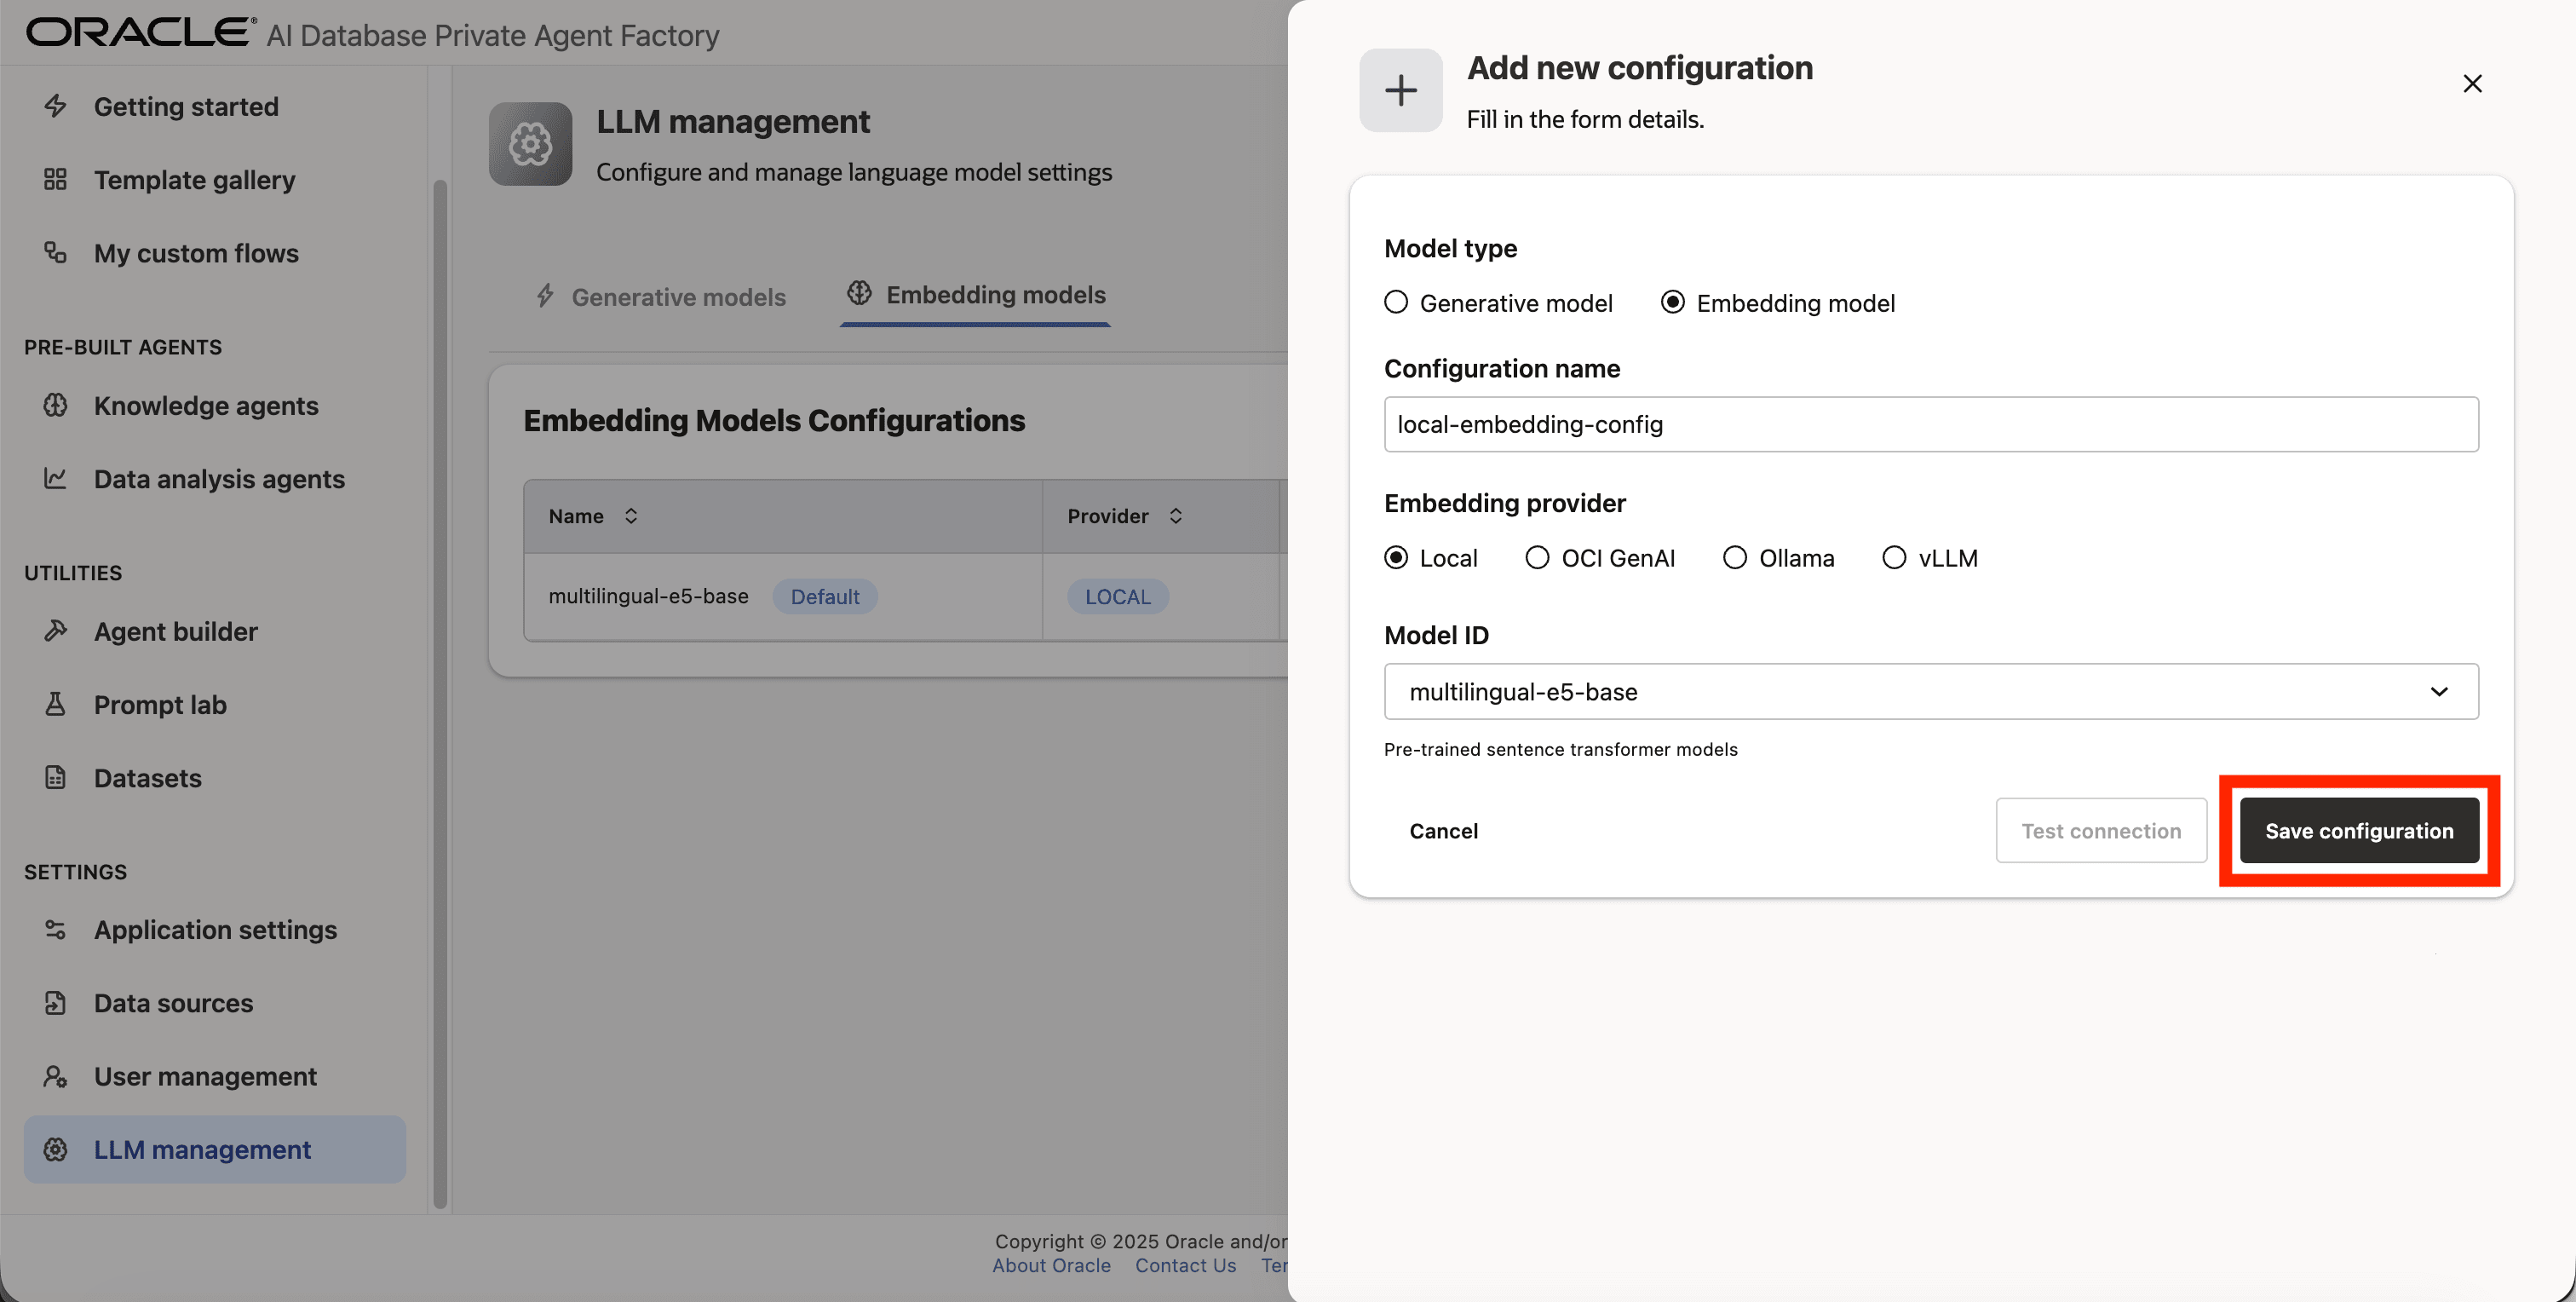Select the Ollama provider option
The width and height of the screenshot is (2576, 1302).
point(1735,558)
